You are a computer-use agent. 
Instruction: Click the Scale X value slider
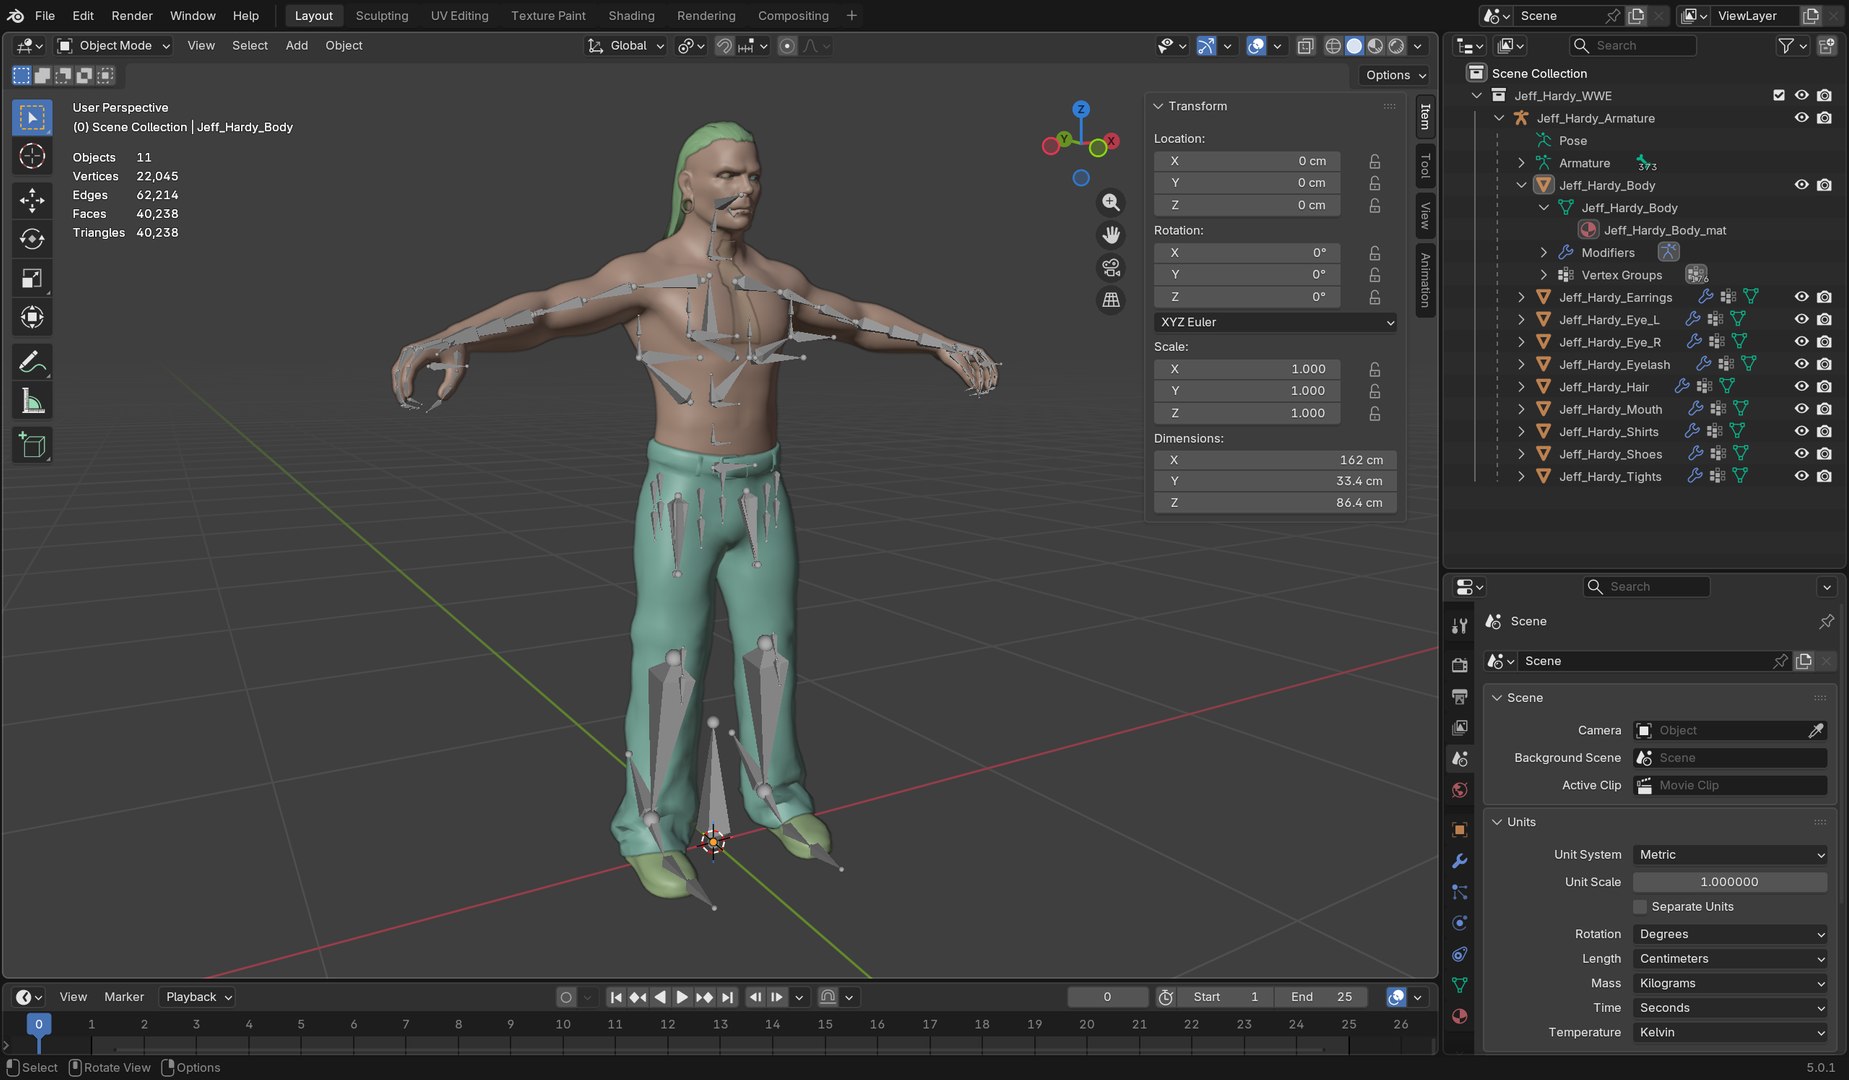1247,369
